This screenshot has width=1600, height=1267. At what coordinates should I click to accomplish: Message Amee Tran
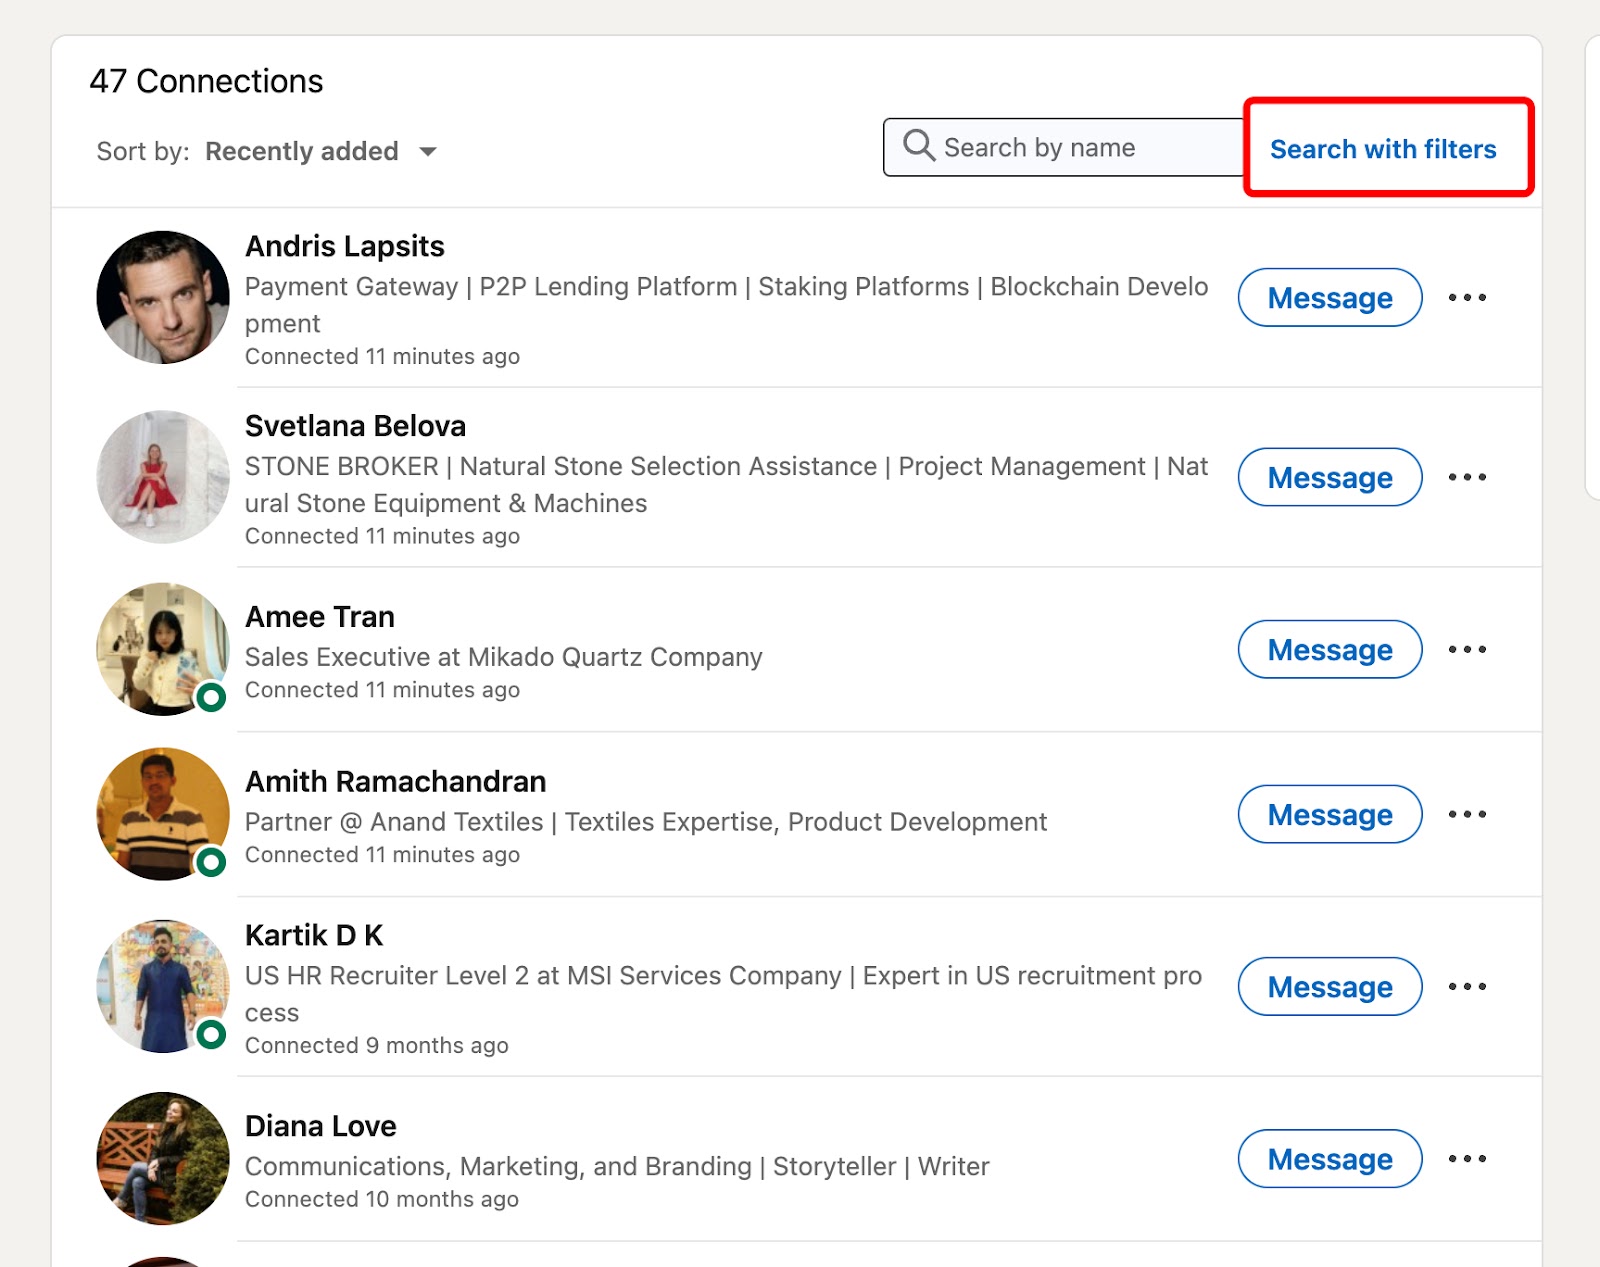(x=1329, y=649)
